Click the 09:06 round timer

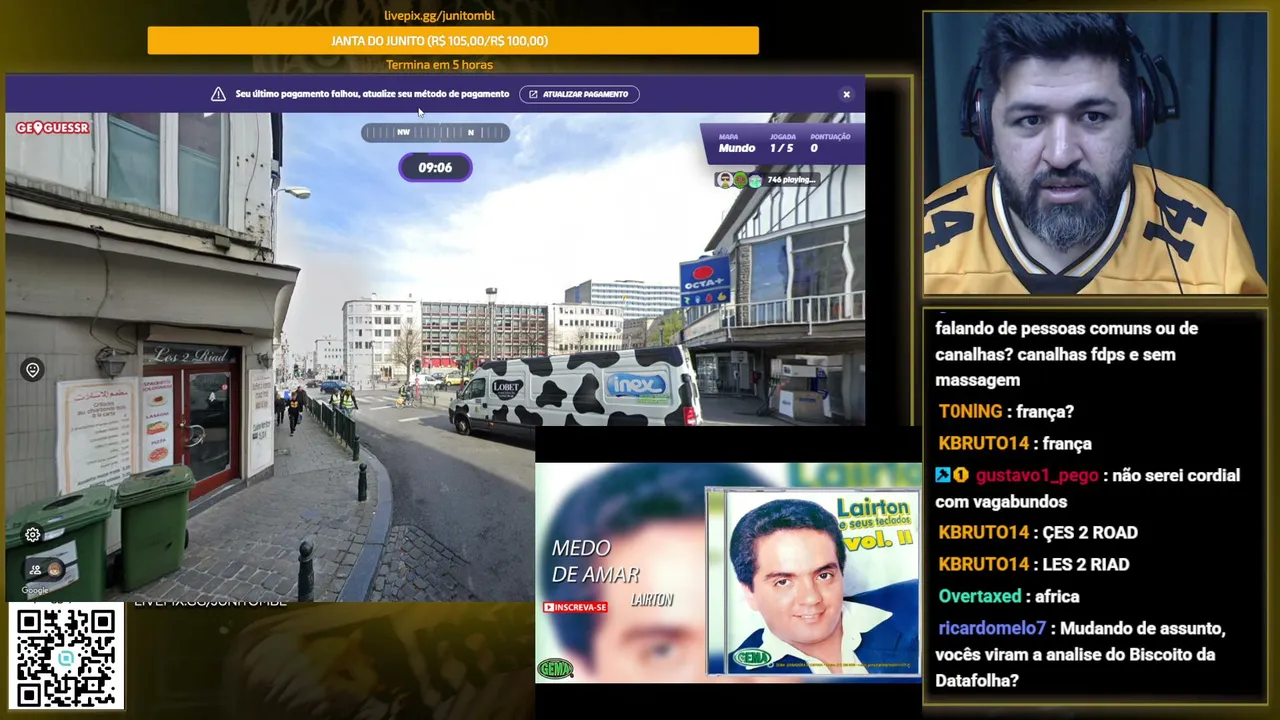pos(435,167)
